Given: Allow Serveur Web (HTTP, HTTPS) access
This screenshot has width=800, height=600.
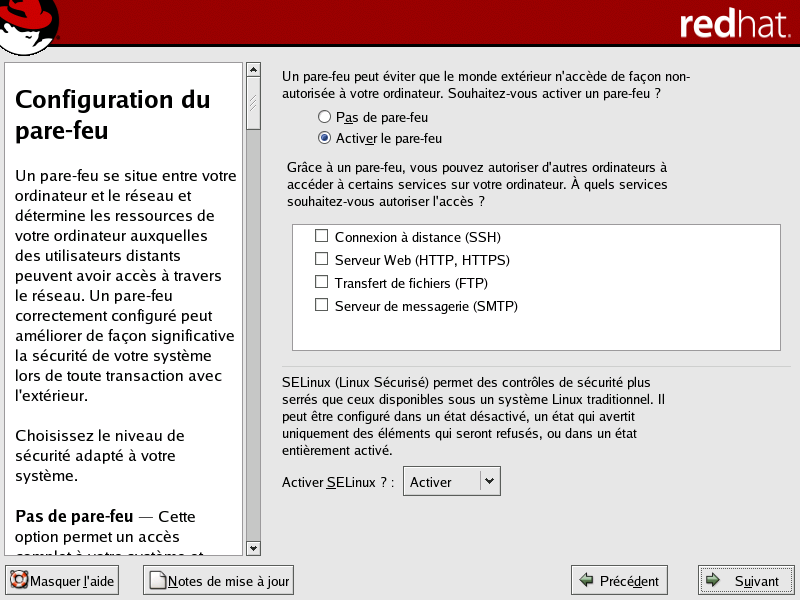Looking at the screenshot, I should [x=322, y=260].
